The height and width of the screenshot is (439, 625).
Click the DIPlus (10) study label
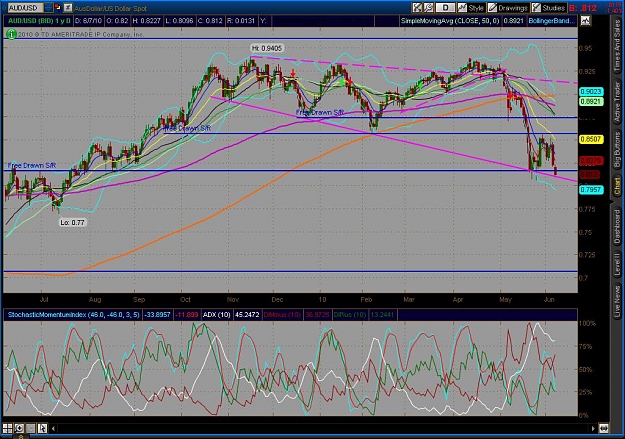[x=350, y=315]
